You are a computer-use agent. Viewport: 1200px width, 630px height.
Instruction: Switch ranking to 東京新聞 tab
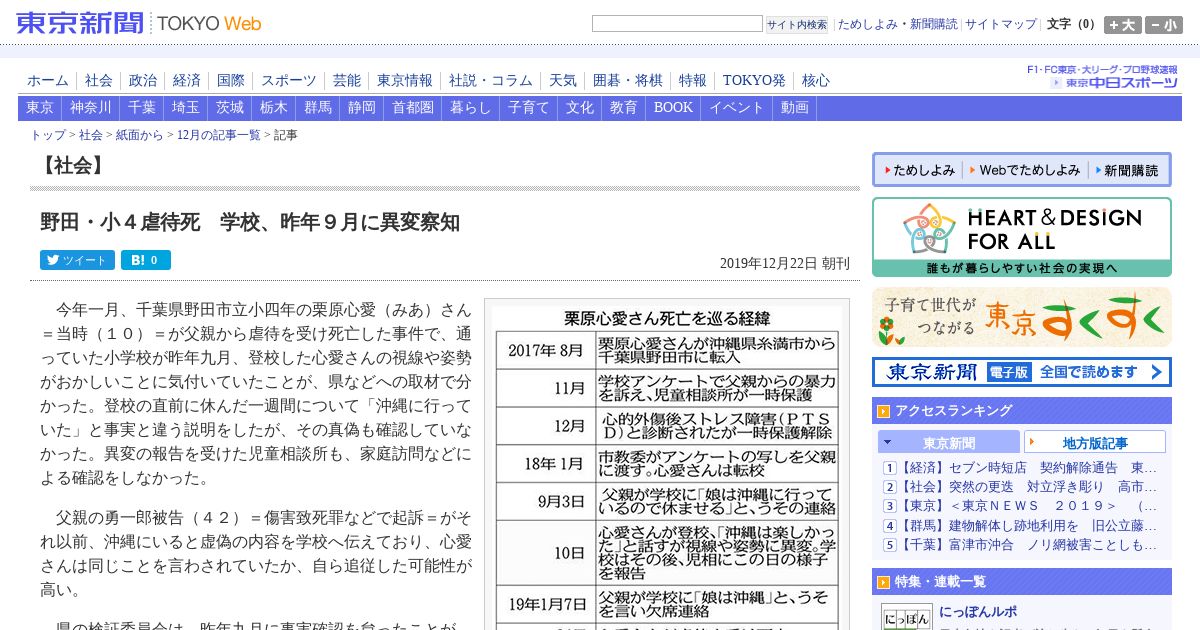[949, 442]
